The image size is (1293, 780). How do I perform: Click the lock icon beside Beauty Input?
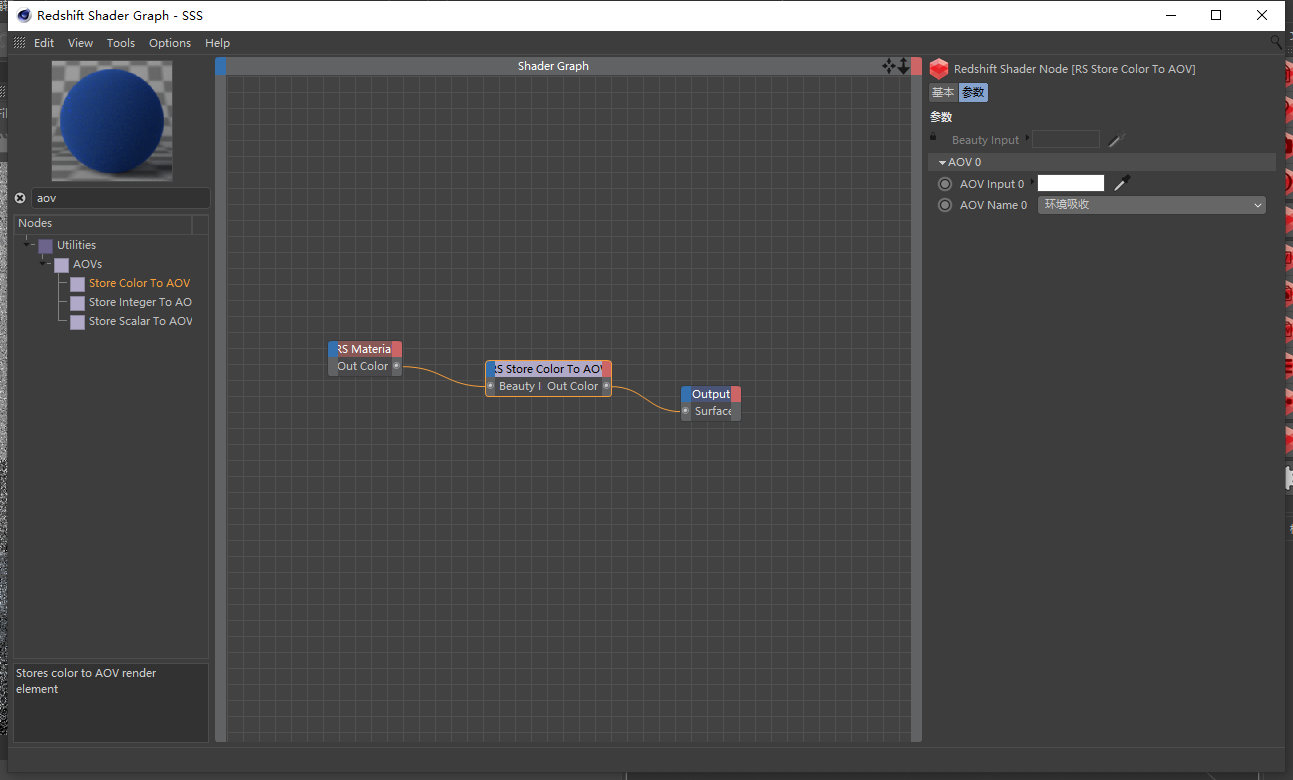[933, 136]
